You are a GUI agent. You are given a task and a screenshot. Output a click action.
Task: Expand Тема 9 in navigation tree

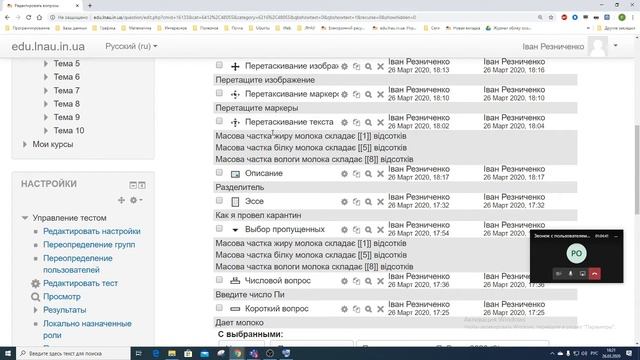(46, 117)
